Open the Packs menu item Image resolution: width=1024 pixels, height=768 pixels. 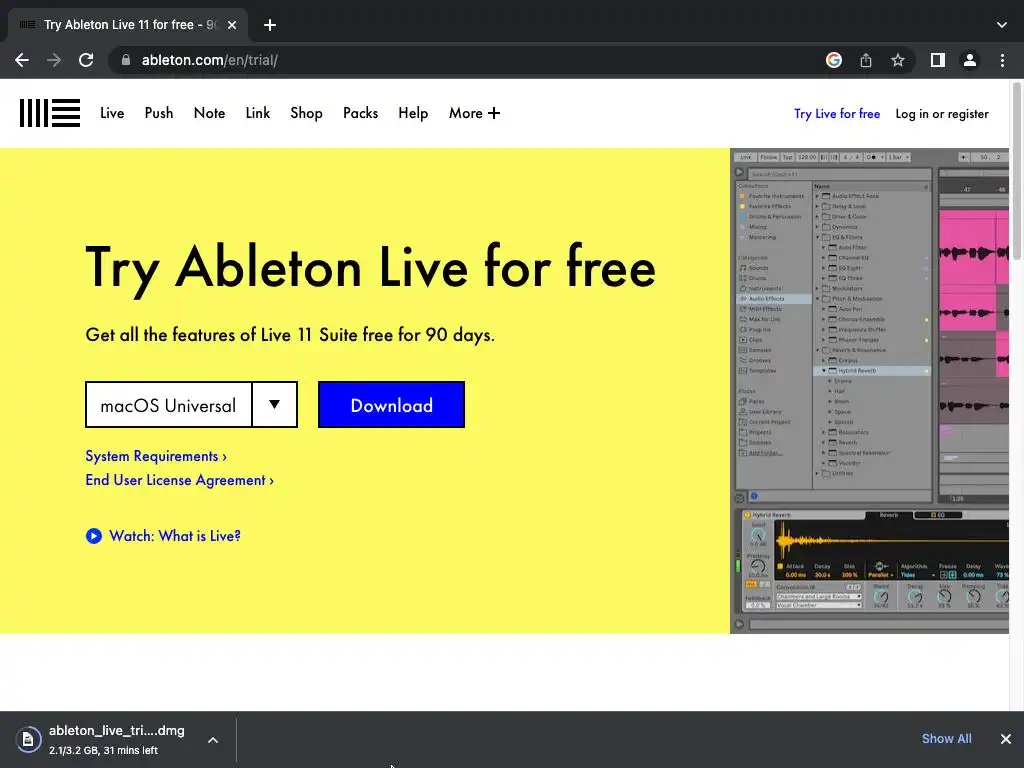[360, 113]
